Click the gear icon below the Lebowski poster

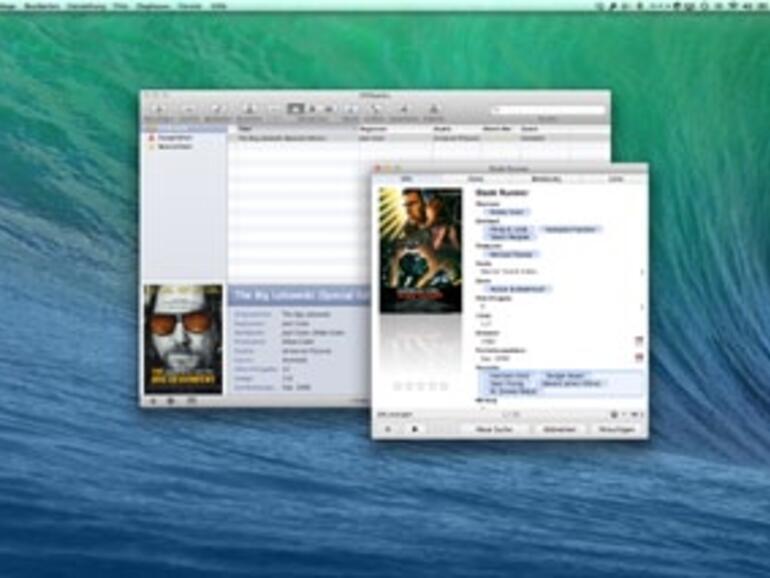[x=171, y=401]
